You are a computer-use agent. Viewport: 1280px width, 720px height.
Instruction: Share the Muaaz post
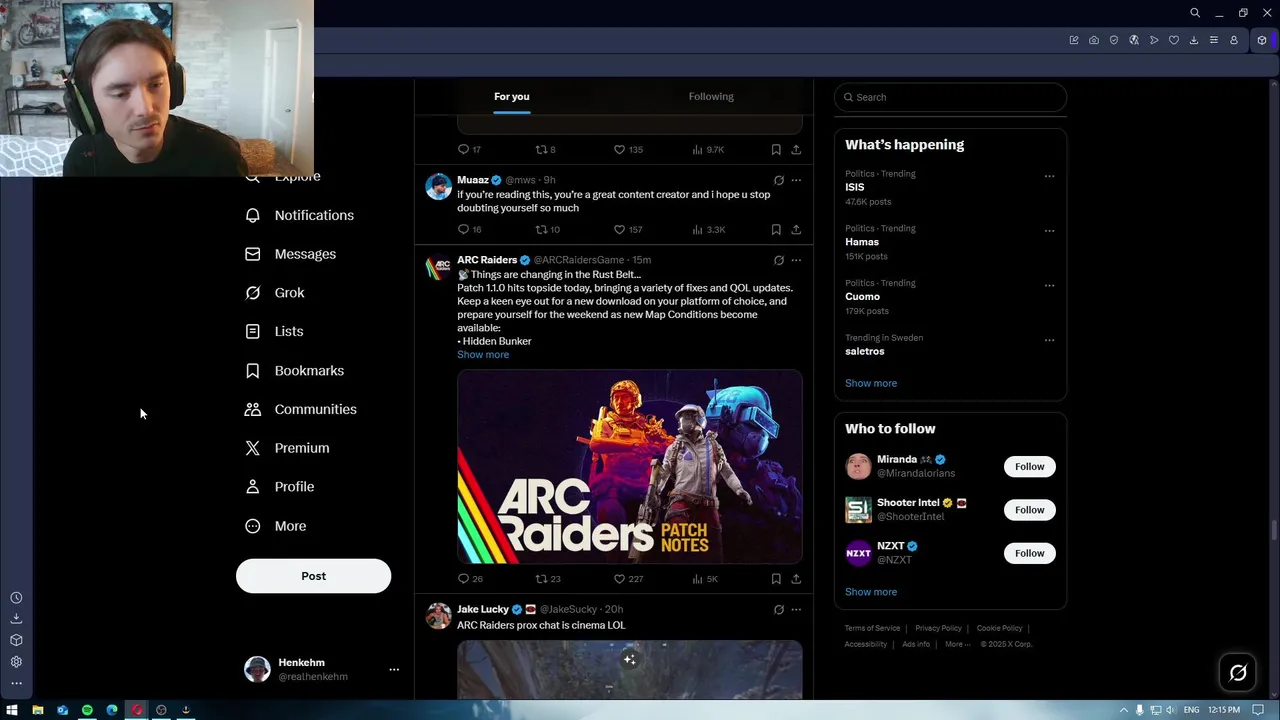796,230
